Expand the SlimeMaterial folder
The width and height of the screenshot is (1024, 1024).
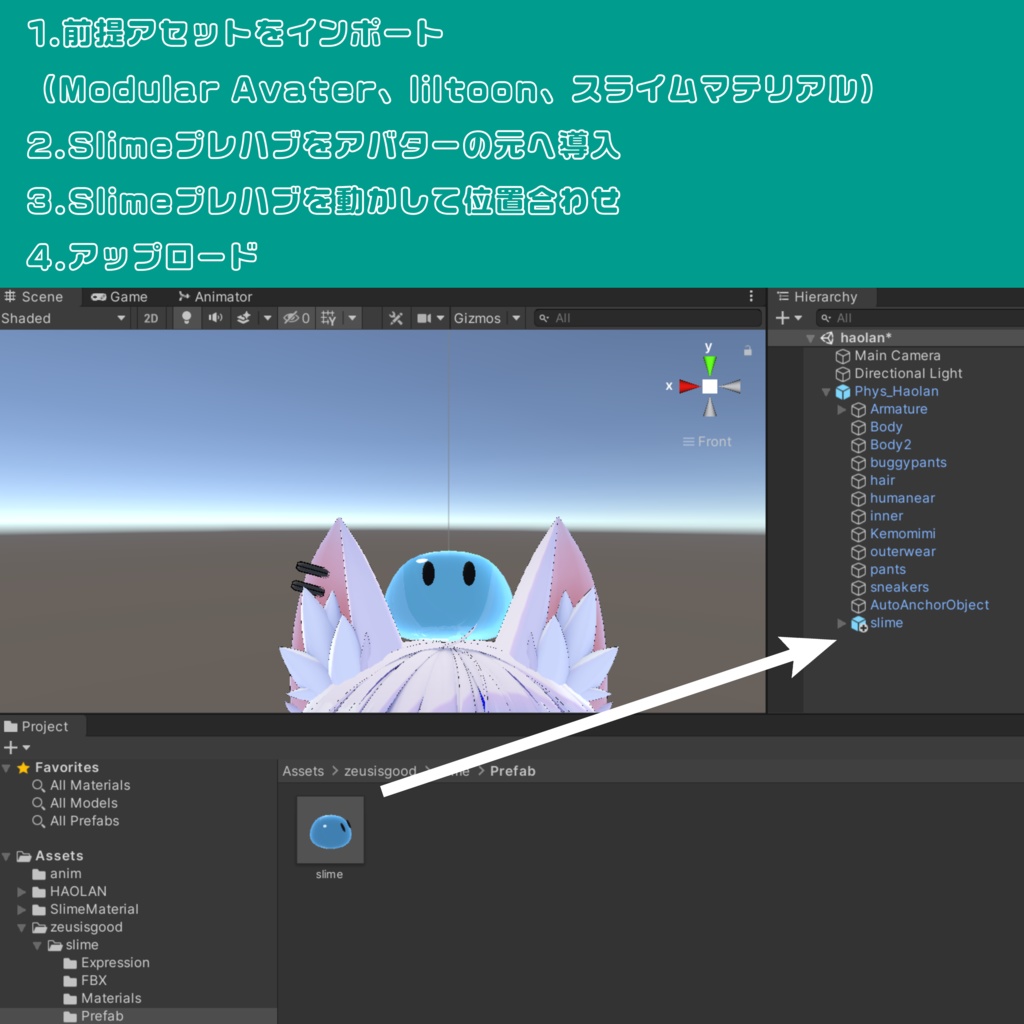pos(22,910)
